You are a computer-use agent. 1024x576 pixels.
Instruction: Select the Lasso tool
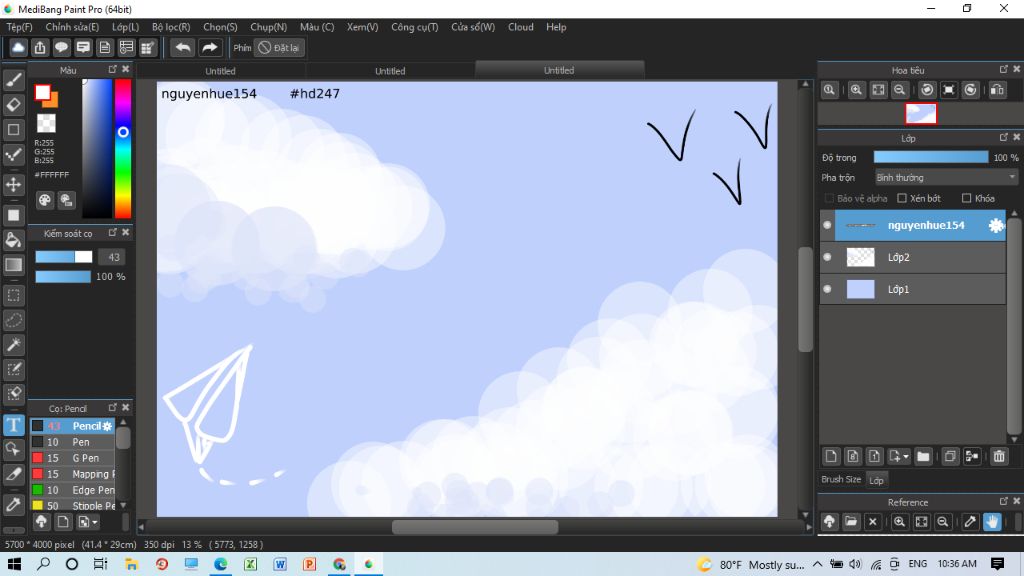coord(14,320)
